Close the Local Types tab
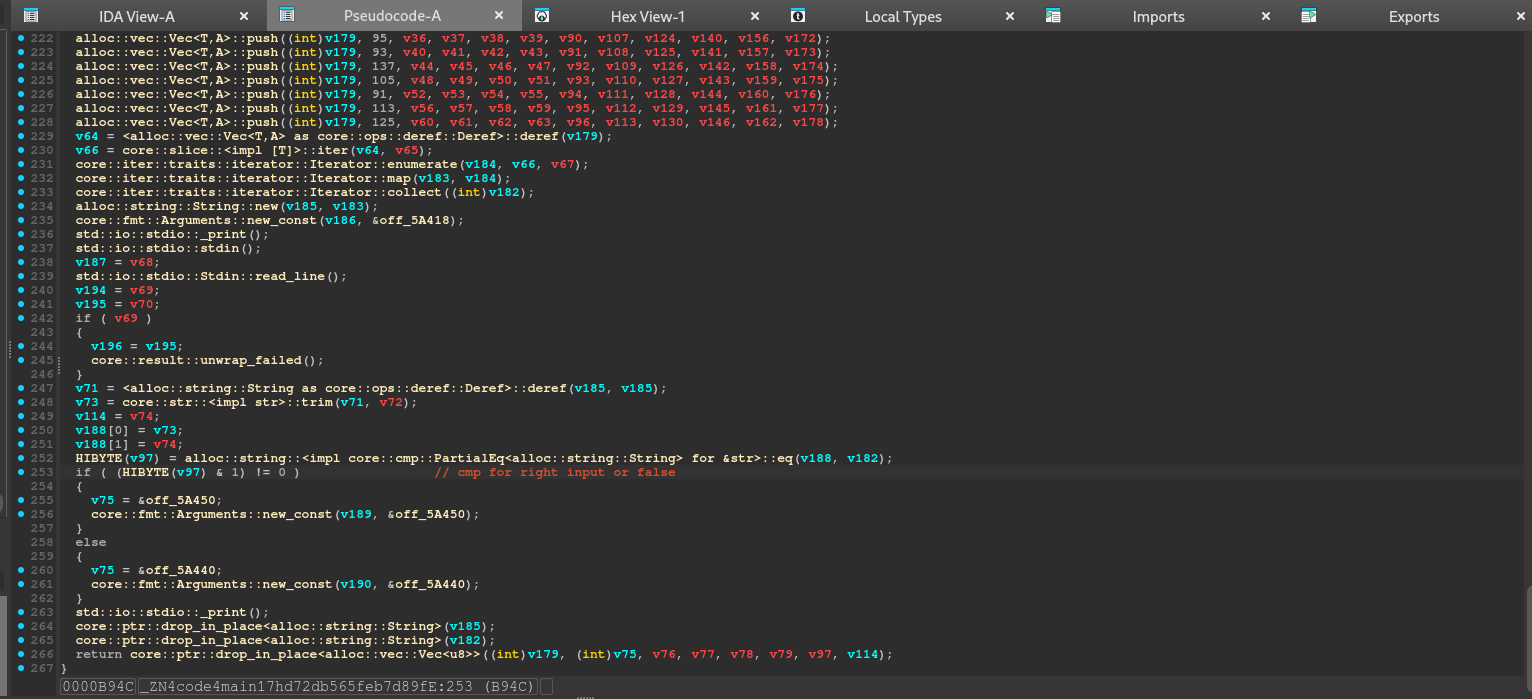 tap(1010, 16)
